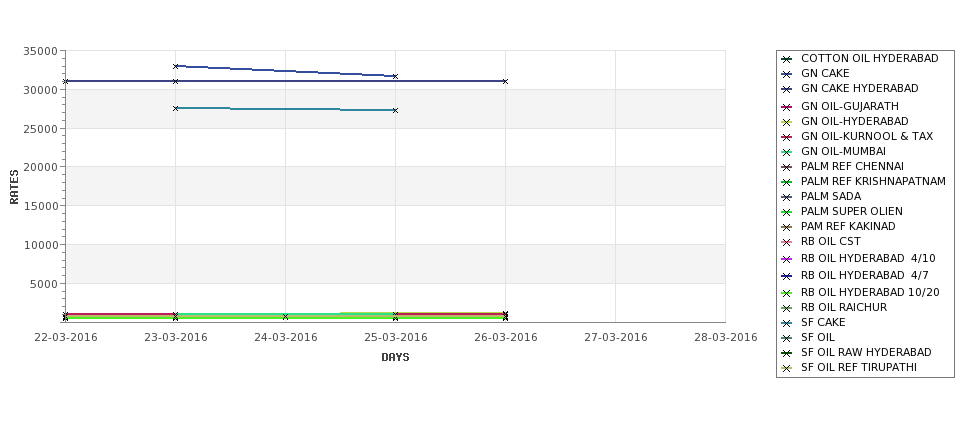Viewport: 975px width, 429px height.
Task: Click the GN OIL-MUMBAI legend marker icon
Action: coord(787,152)
